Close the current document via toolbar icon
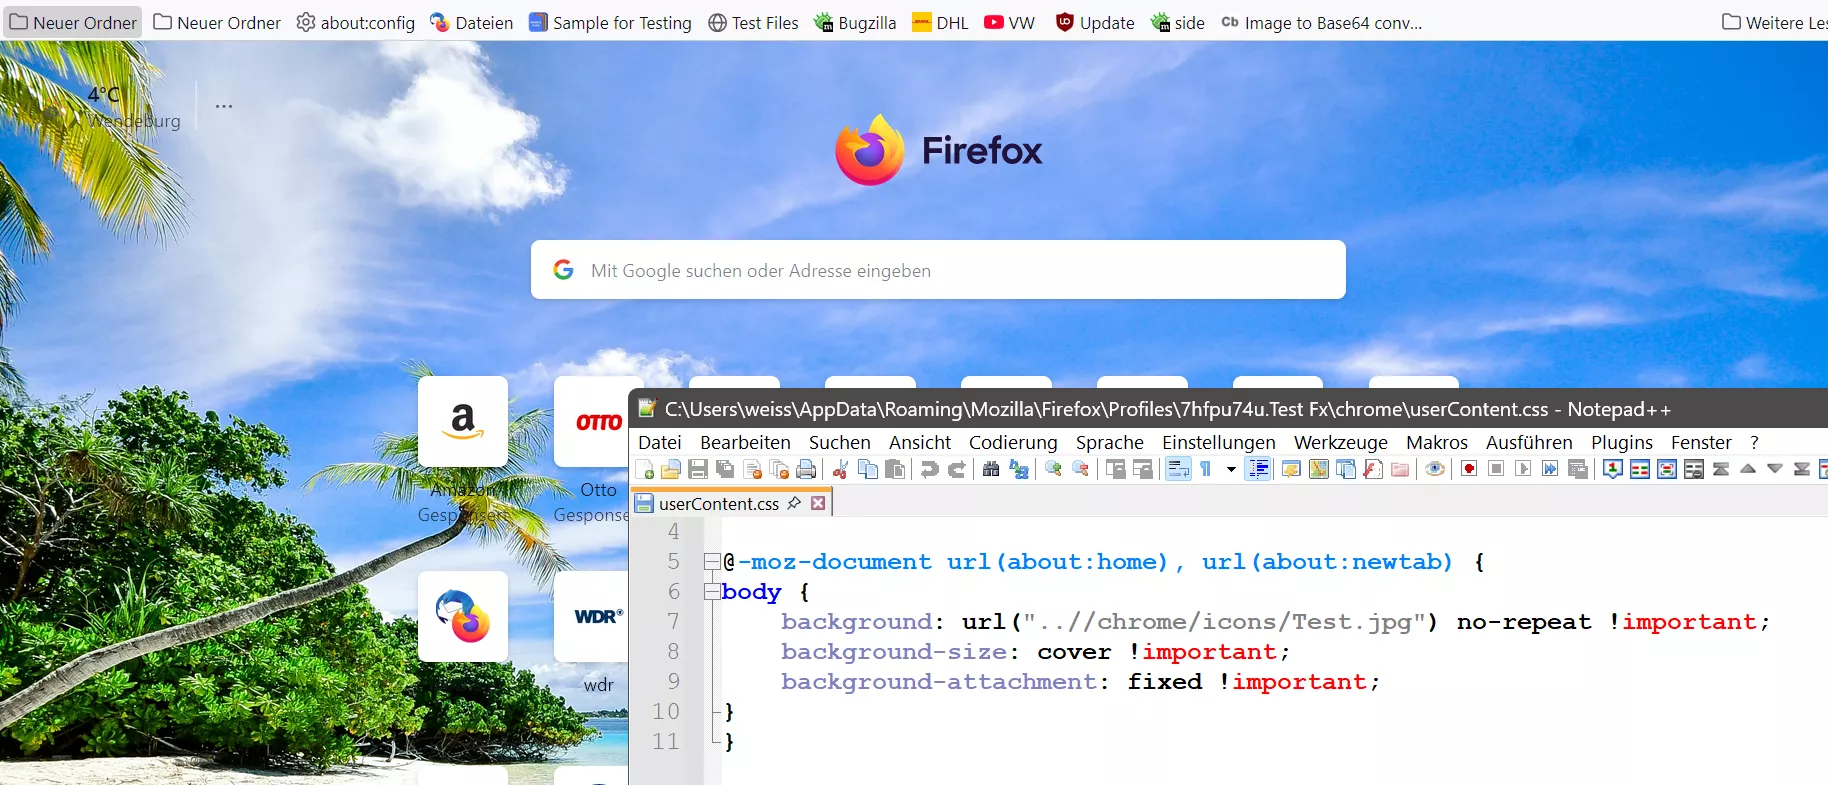This screenshot has width=1828, height=785. click(x=752, y=469)
